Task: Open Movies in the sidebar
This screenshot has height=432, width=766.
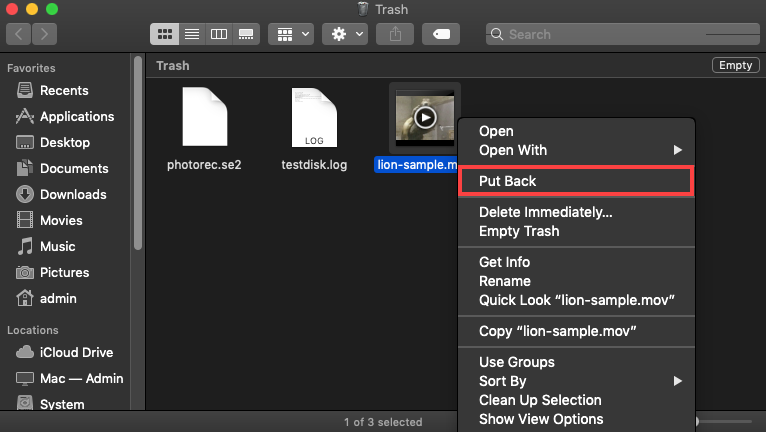Action: click(61, 220)
